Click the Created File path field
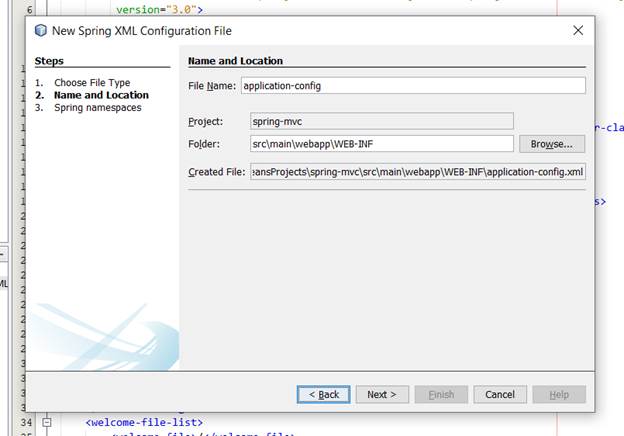Image resolution: width=624 pixels, height=436 pixels. point(418,171)
